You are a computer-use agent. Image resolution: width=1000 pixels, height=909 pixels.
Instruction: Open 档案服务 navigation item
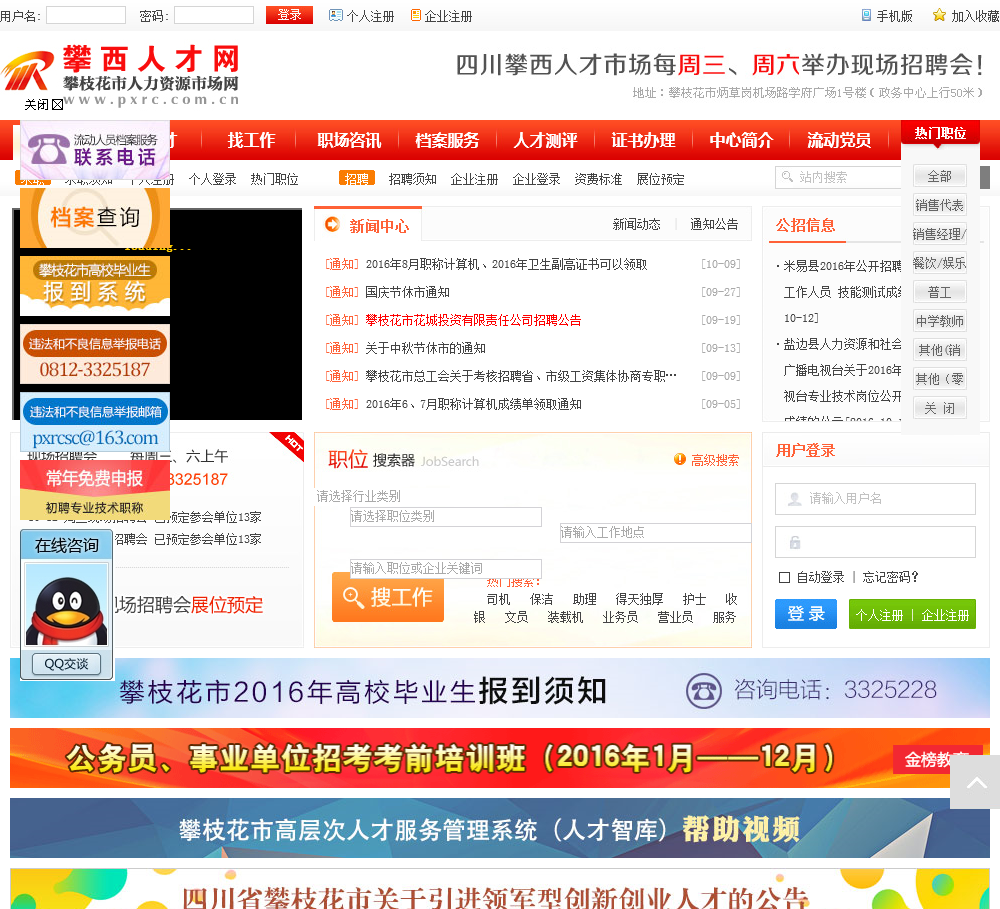(447, 140)
